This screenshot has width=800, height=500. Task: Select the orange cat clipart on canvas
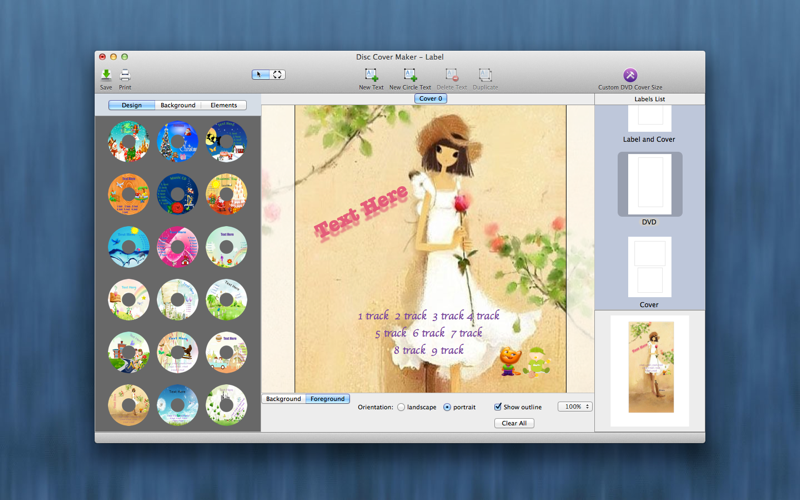(x=510, y=361)
